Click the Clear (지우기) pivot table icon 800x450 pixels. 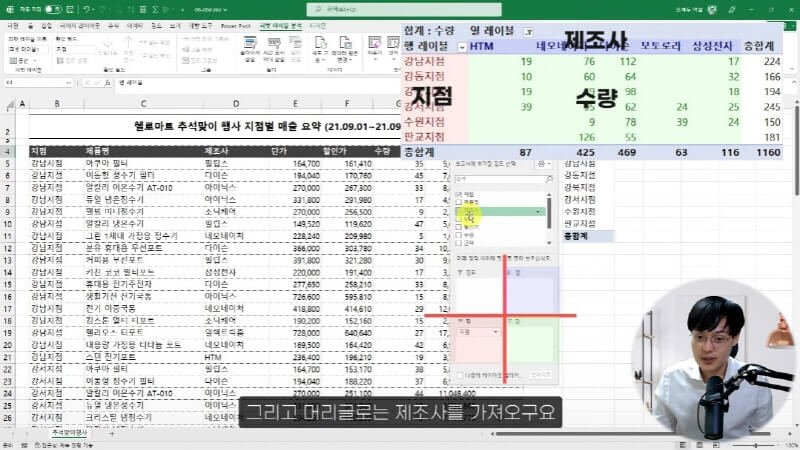pyautogui.click(x=374, y=49)
